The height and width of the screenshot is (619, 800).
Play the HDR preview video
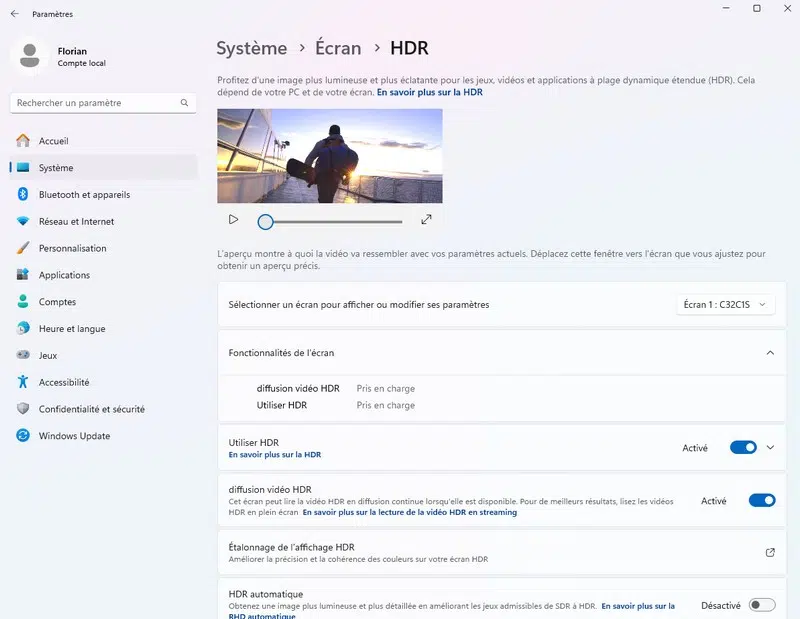[x=233, y=220]
